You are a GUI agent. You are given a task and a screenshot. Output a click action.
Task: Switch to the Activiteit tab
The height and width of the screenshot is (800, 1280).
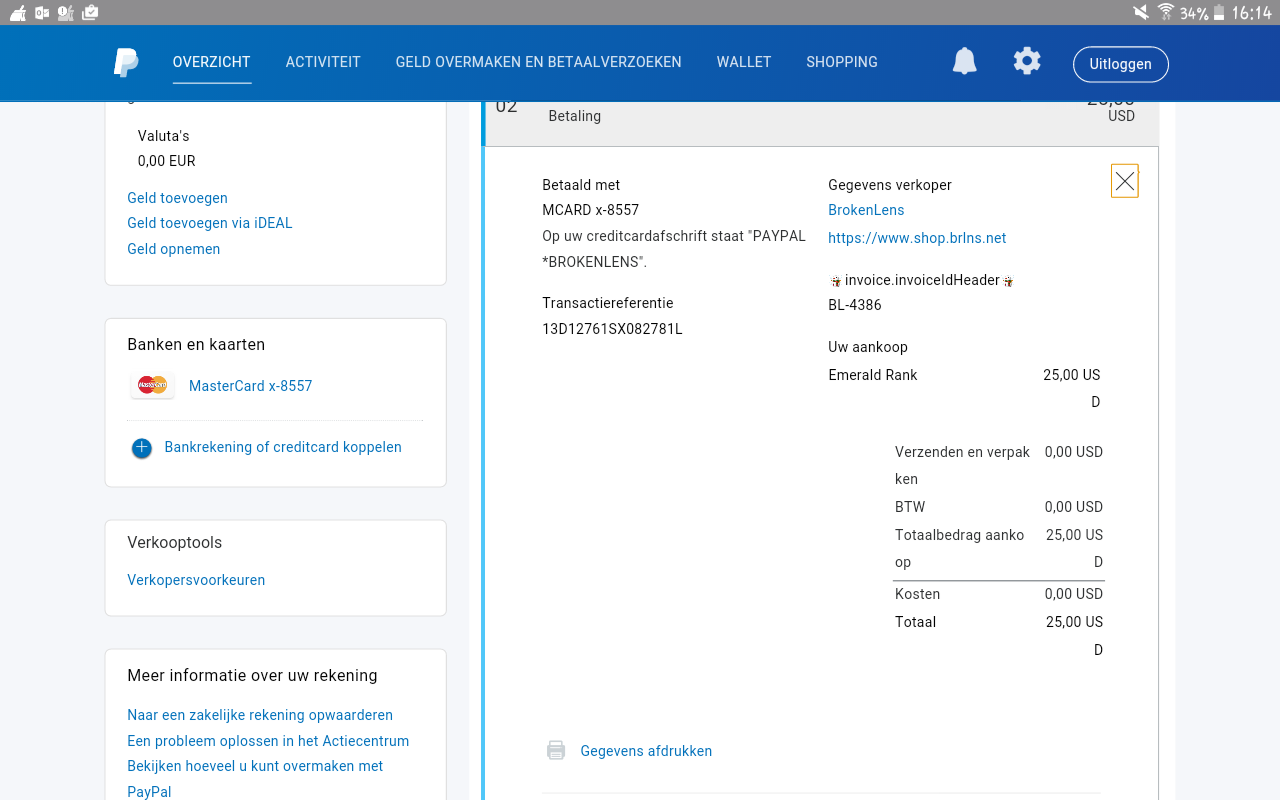click(323, 62)
